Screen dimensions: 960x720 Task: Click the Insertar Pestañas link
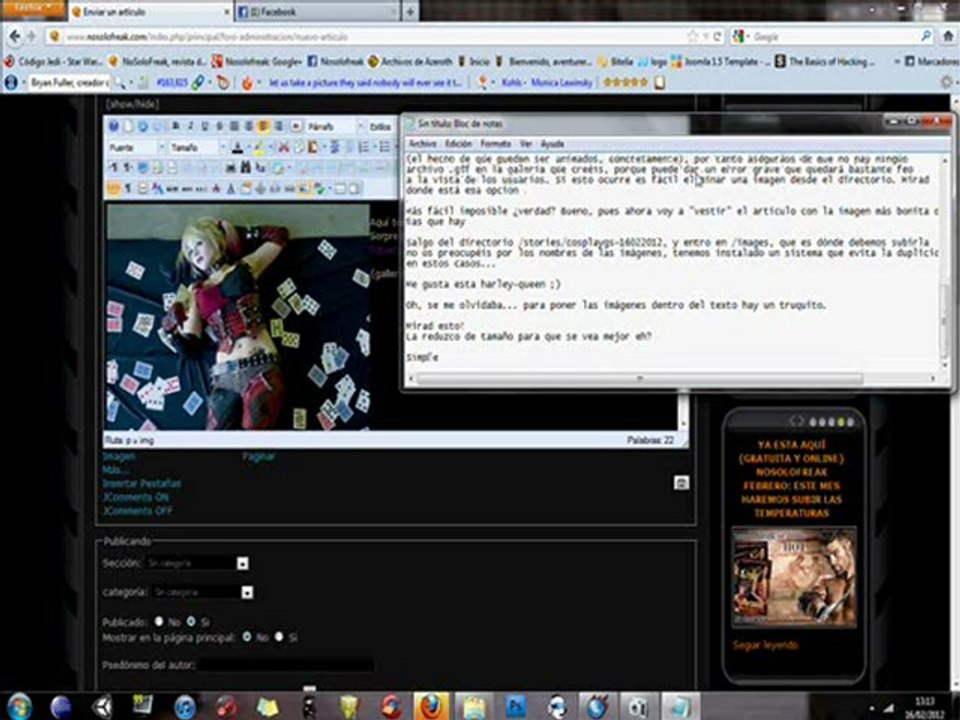(x=141, y=483)
